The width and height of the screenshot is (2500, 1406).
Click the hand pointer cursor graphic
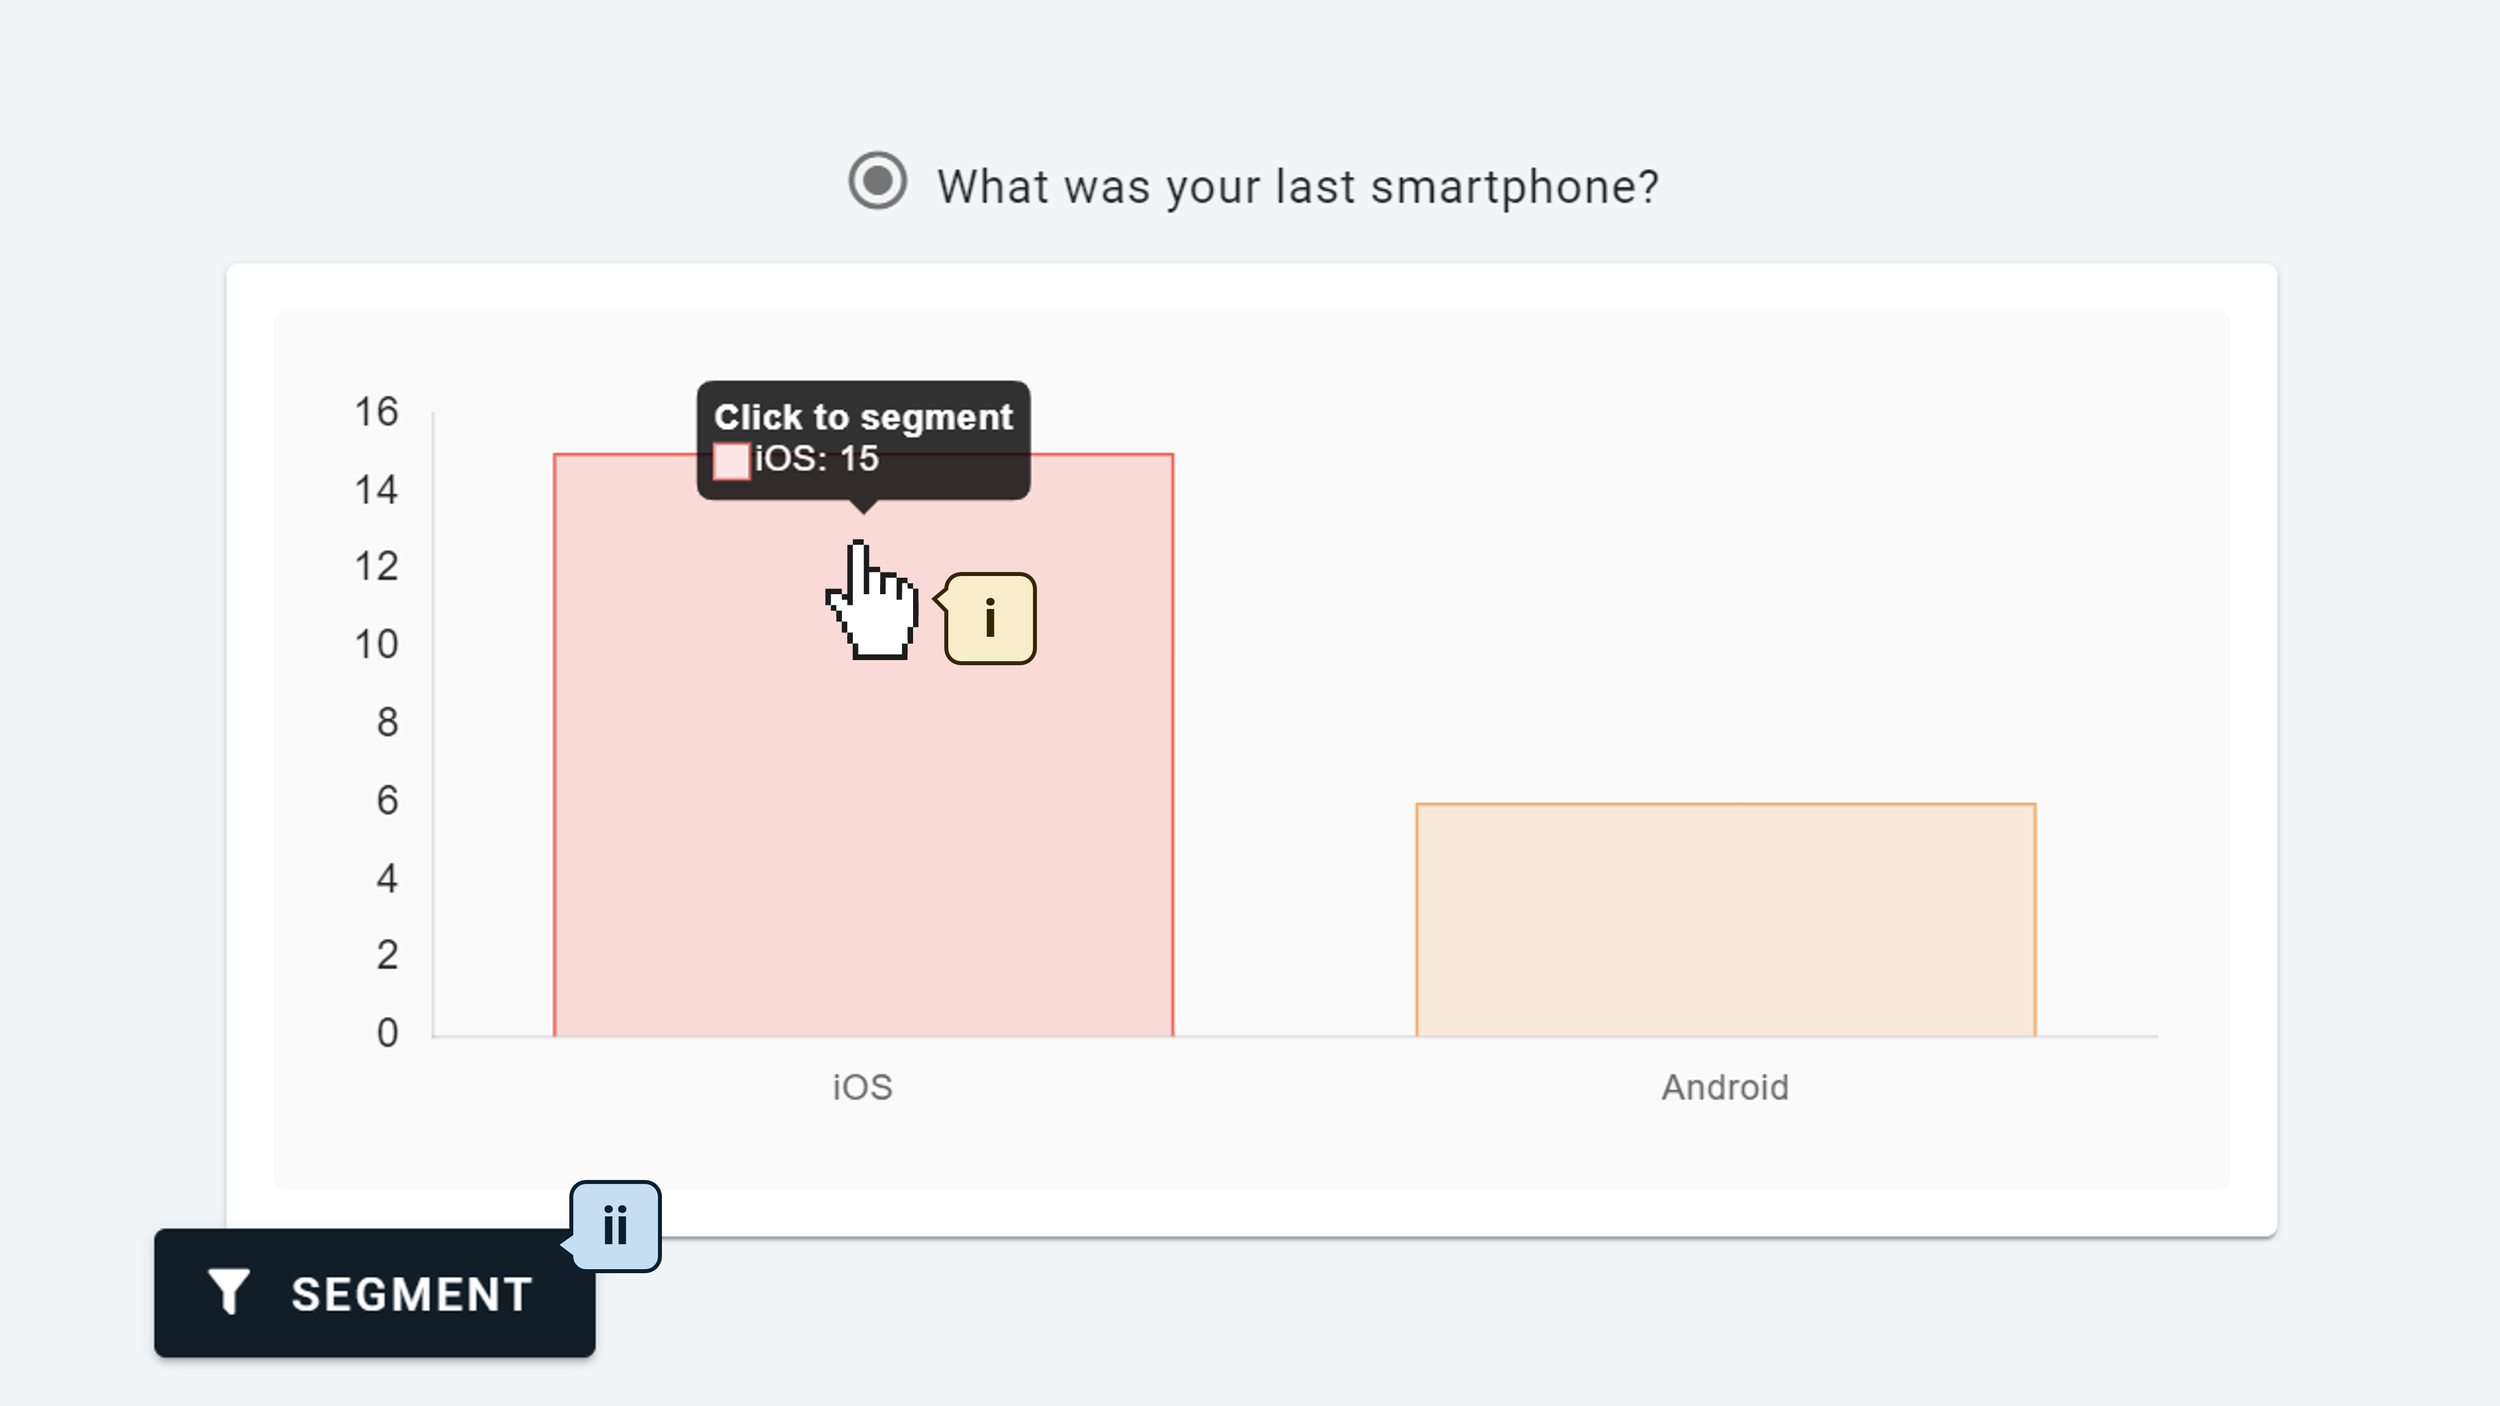[x=871, y=599]
